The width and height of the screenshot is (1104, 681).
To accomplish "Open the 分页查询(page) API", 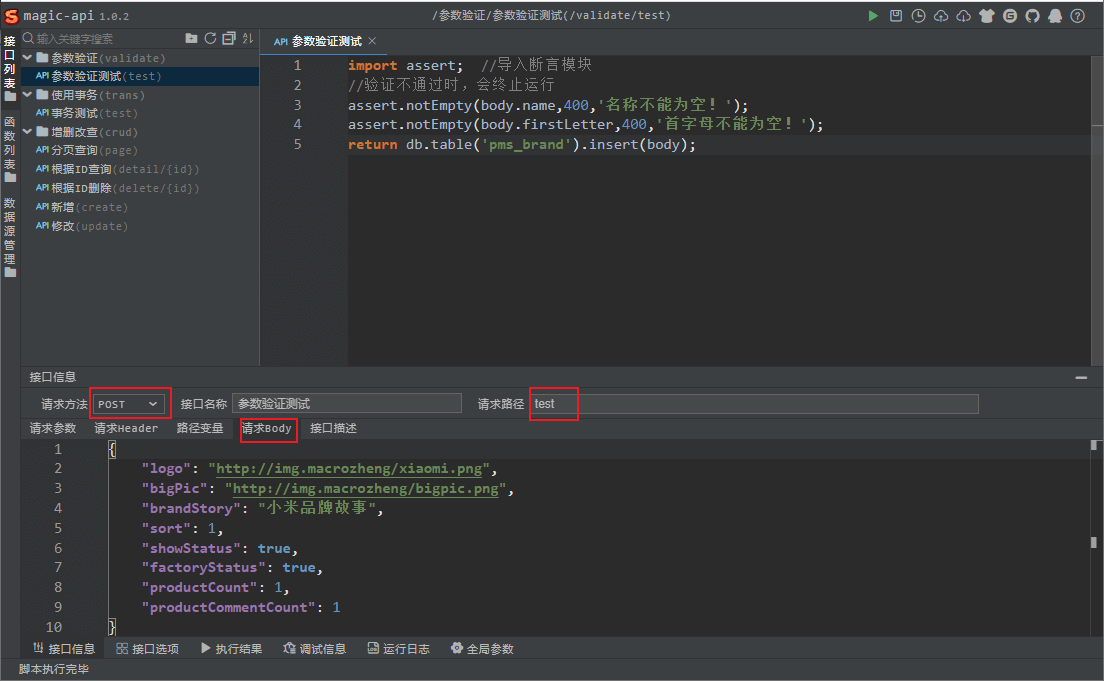I will (x=140, y=151).
